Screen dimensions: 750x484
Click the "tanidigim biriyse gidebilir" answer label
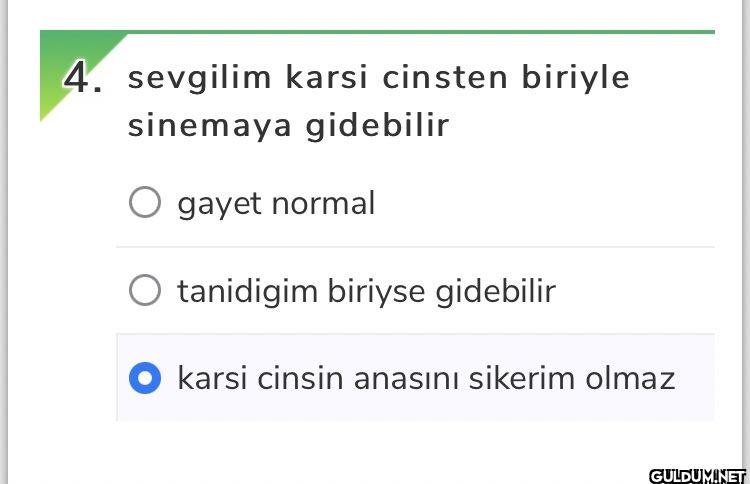click(366, 291)
